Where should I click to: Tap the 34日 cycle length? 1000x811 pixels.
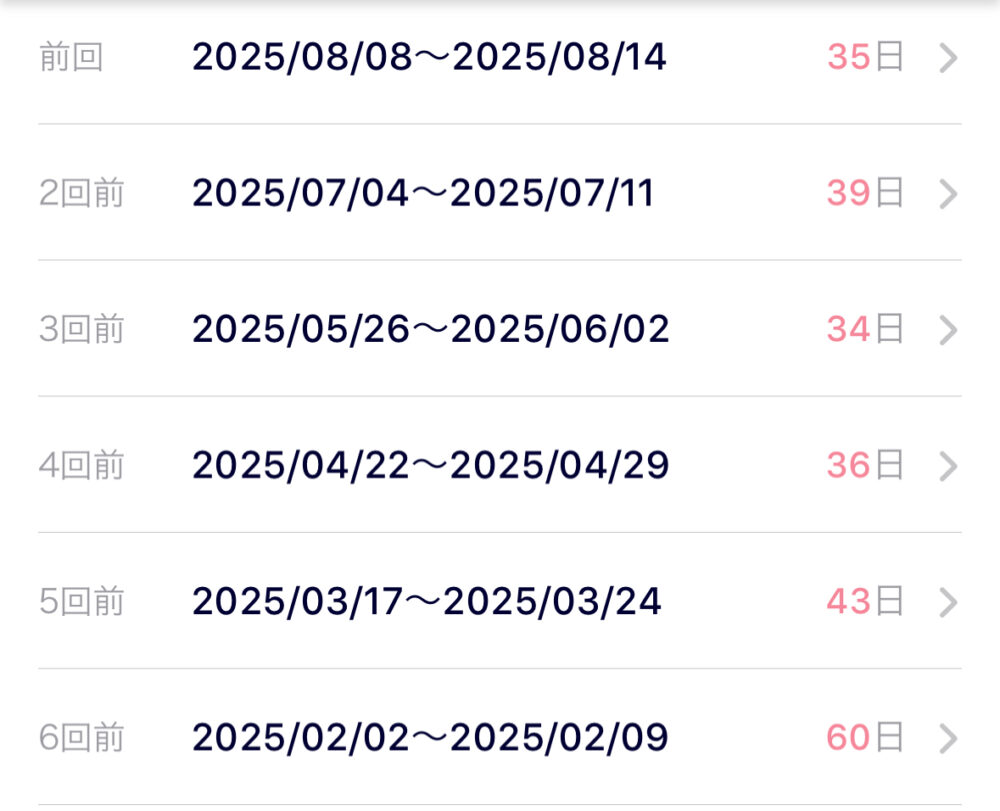point(865,329)
